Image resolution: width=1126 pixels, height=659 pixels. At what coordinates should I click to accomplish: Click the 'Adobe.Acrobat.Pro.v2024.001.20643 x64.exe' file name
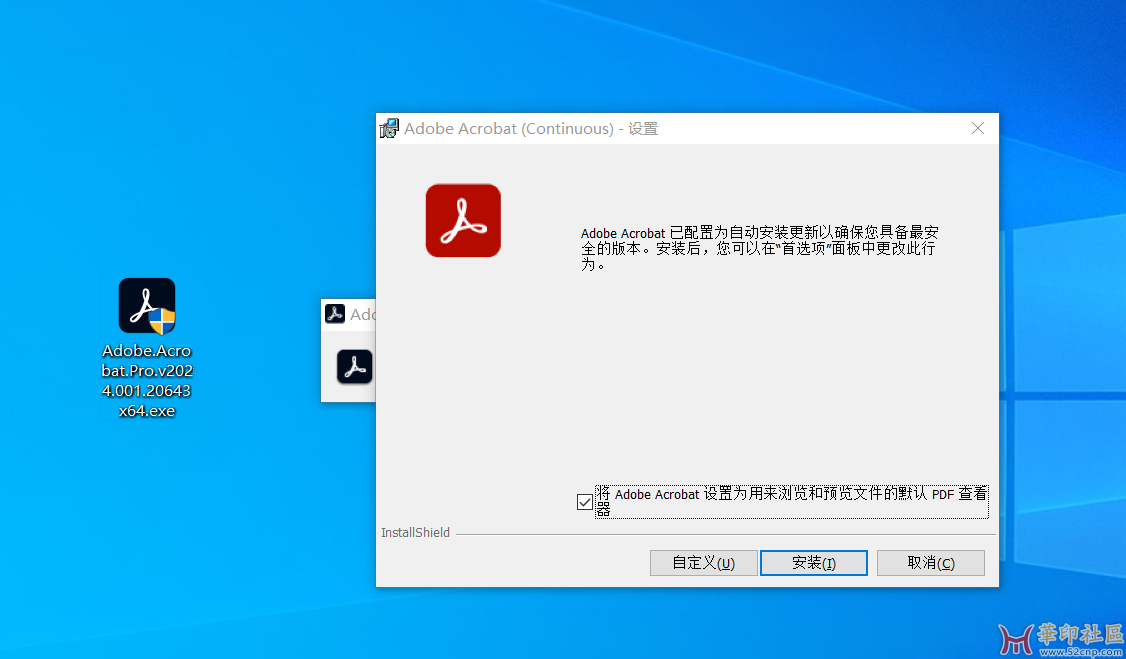point(147,380)
